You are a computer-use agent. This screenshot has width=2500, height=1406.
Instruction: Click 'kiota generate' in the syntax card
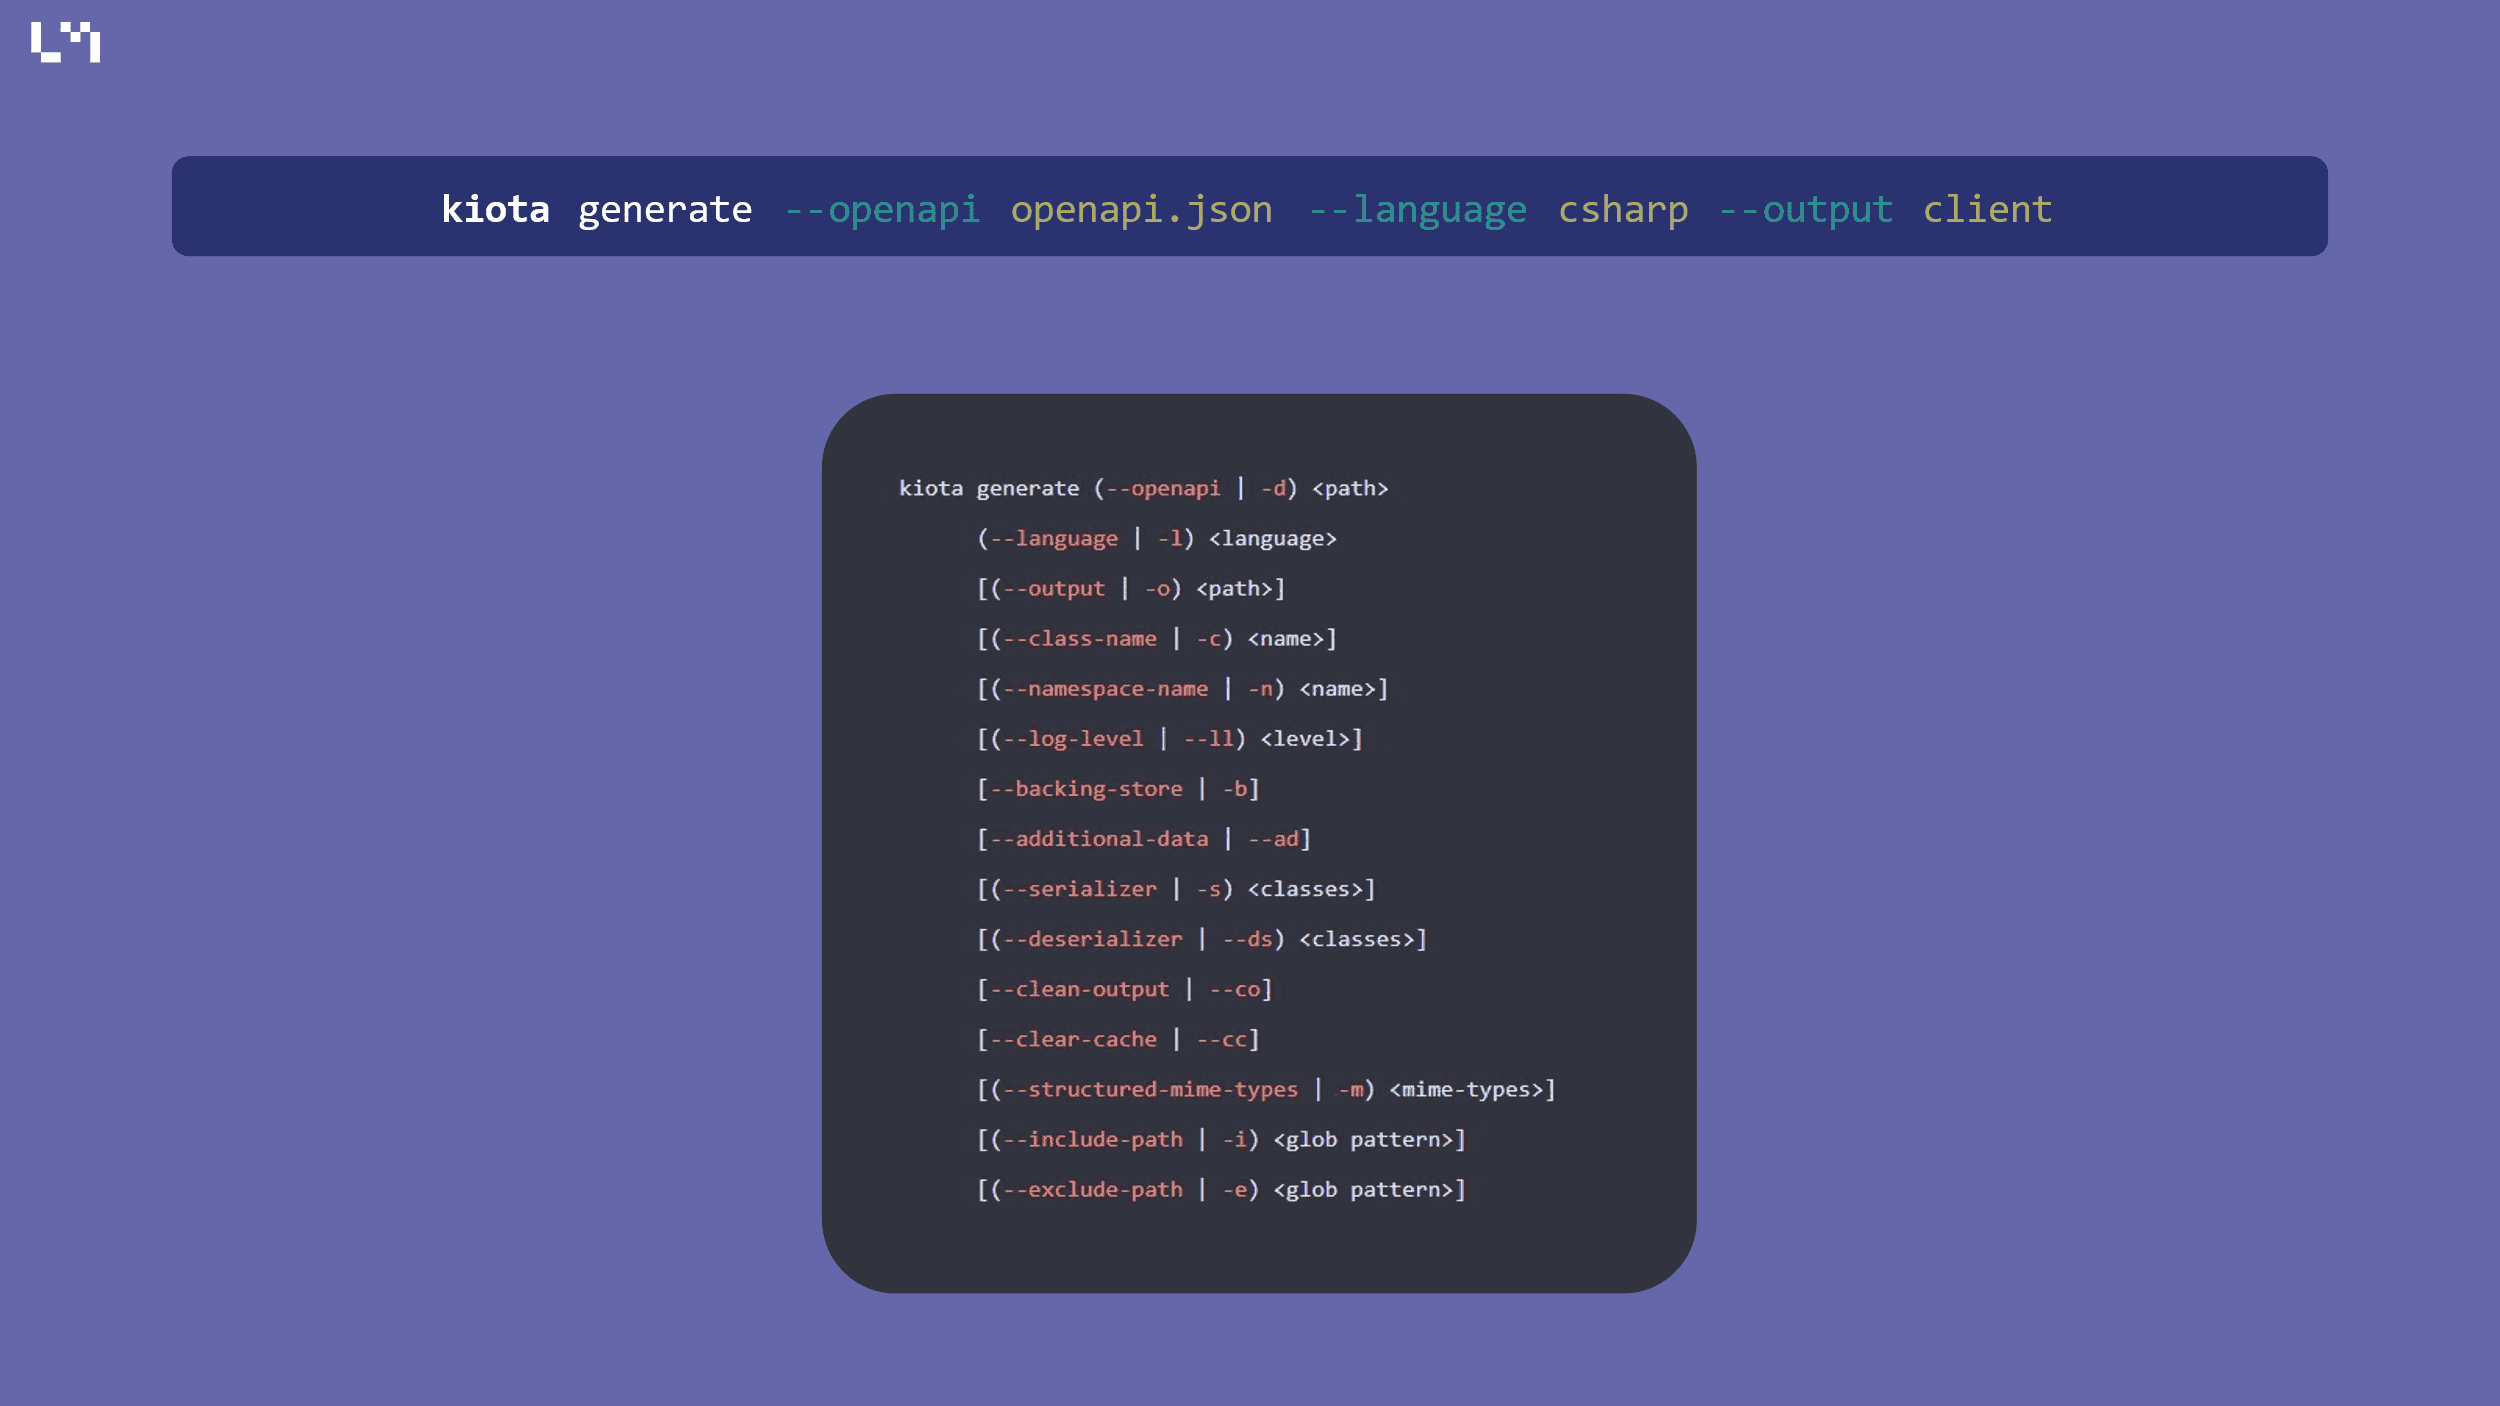pos(989,489)
